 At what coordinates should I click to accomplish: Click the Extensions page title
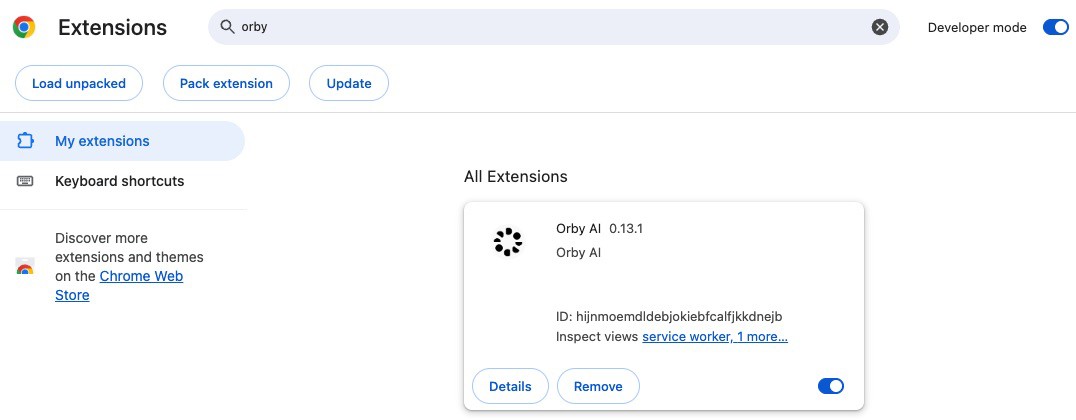pos(113,27)
